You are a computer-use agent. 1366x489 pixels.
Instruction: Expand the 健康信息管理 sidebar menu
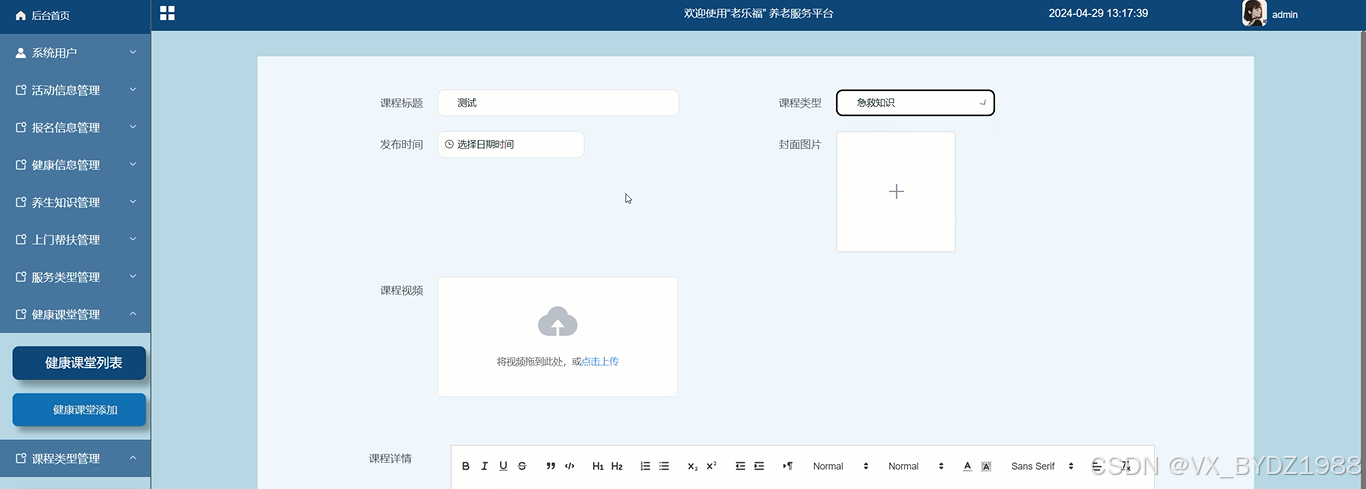point(75,165)
